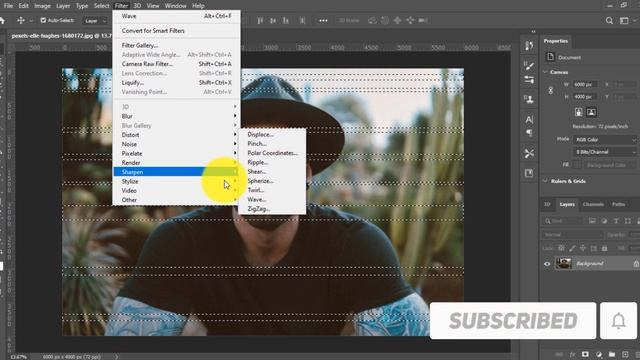Click the filter by type layers icon

point(616,221)
